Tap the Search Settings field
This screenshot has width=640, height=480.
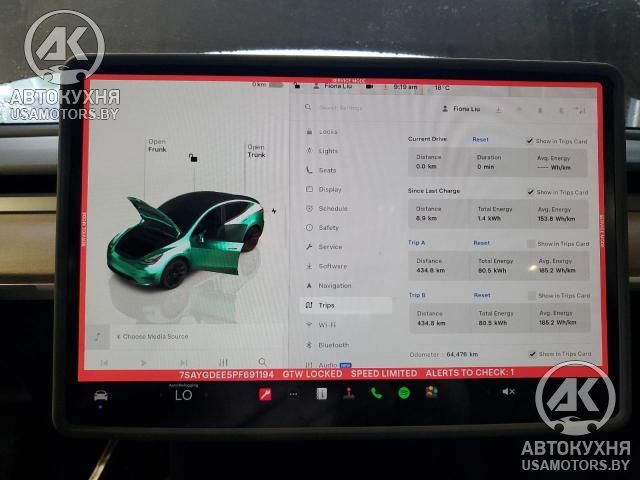click(x=340, y=108)
